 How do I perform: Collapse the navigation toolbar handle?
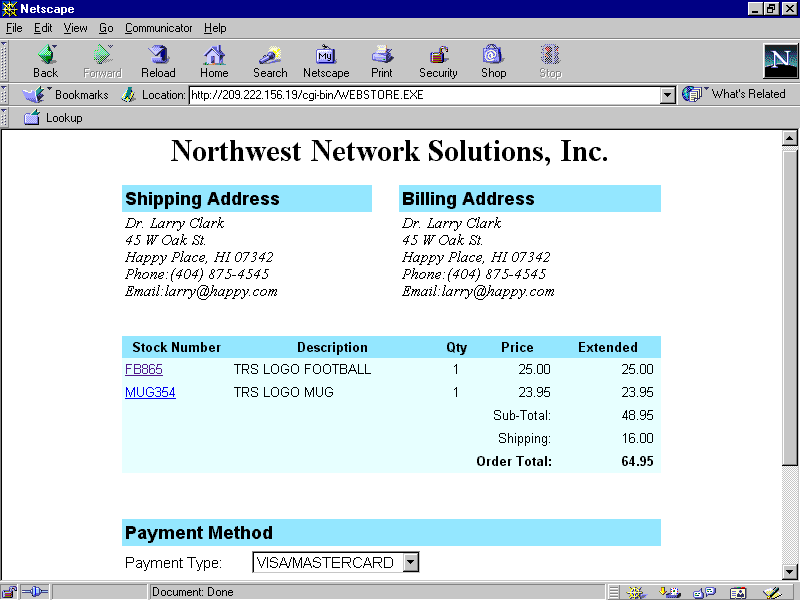4,61
